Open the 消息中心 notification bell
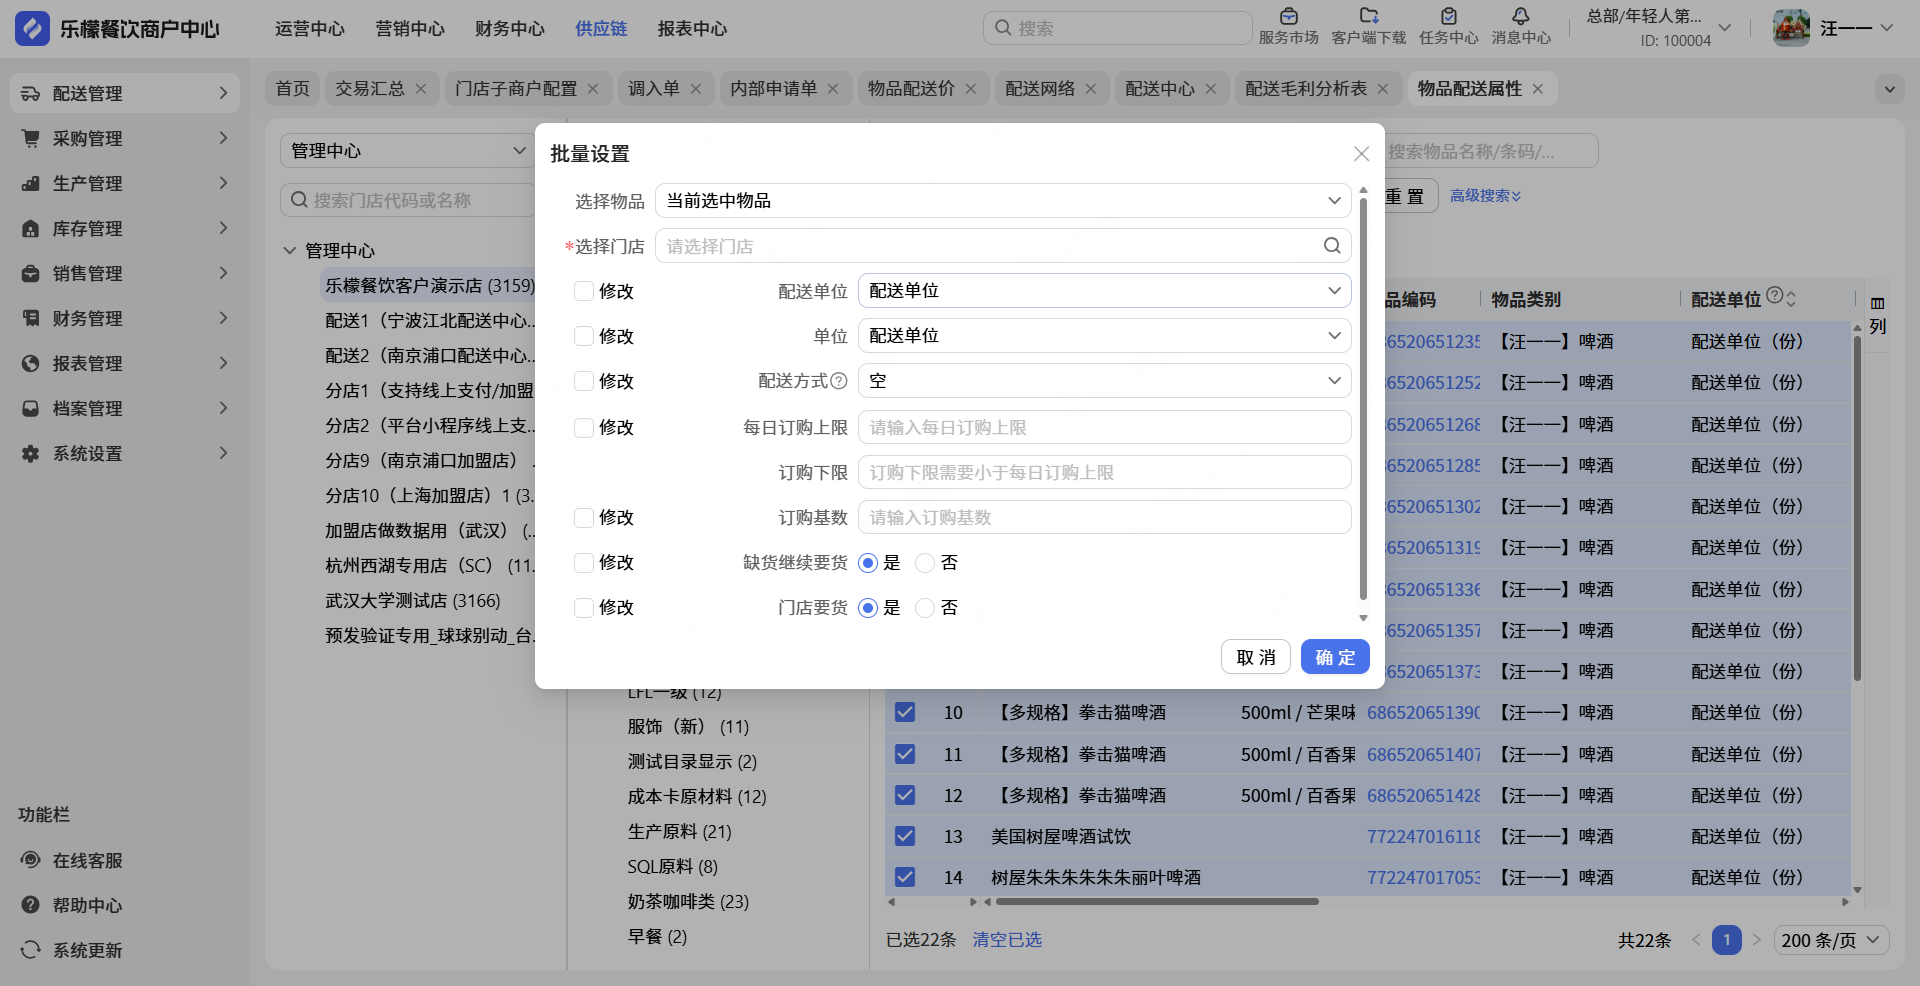The width and height of the screenshot is (1920, 986). [1520, 17]
